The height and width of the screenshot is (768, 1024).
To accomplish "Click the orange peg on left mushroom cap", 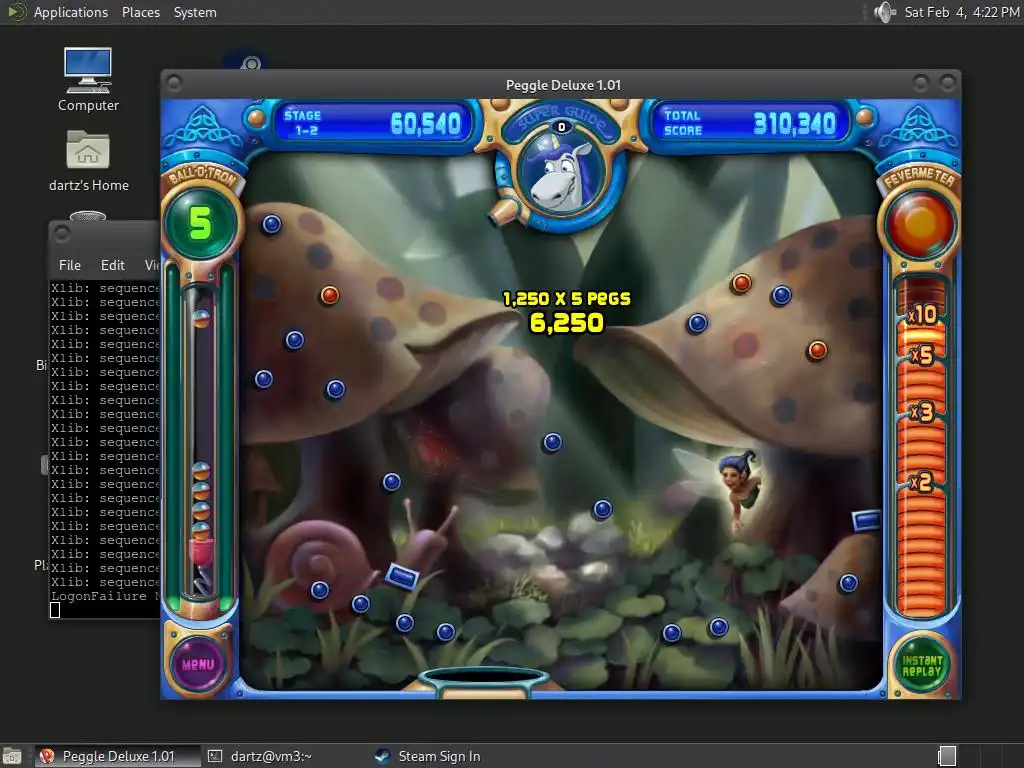I will click(330, 295).
